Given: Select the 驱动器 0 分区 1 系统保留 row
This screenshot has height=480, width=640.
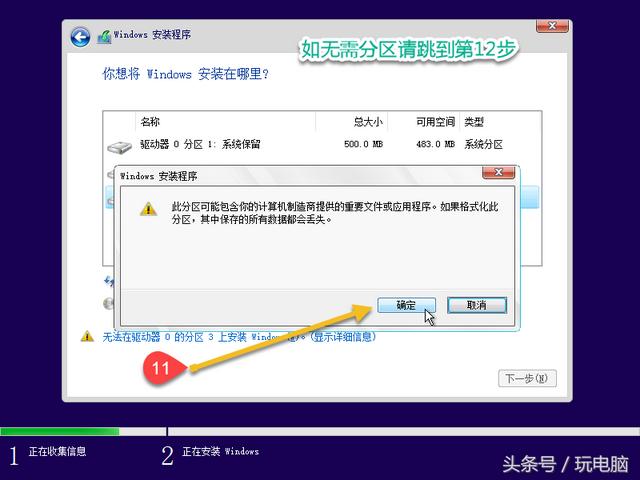Looking at the screenshot, I should 300,145.
